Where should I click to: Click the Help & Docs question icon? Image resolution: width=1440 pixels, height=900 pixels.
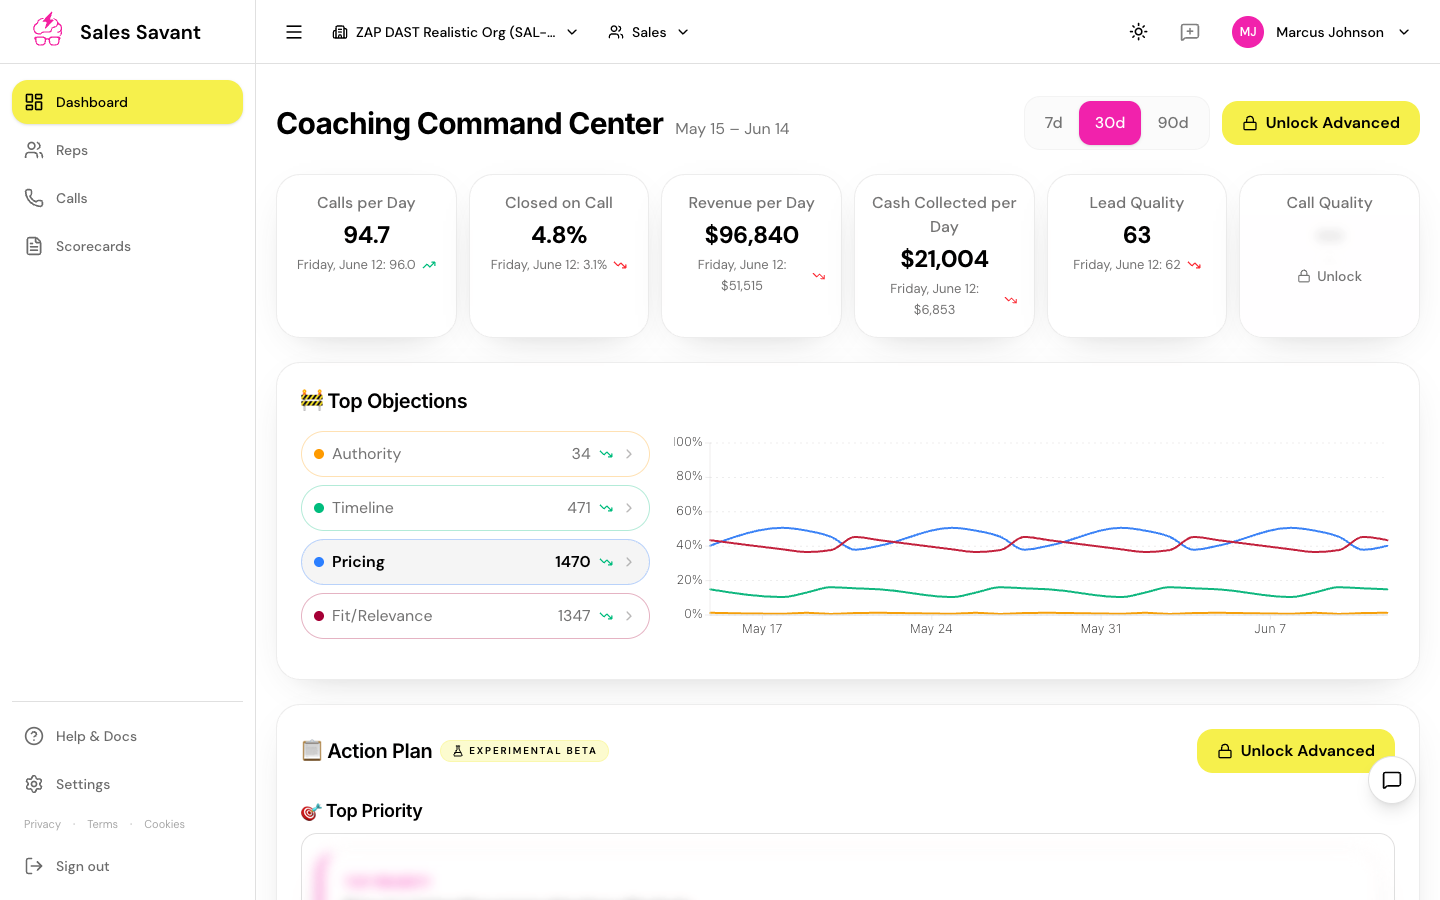pyautogui.click(x=34, y=736)
